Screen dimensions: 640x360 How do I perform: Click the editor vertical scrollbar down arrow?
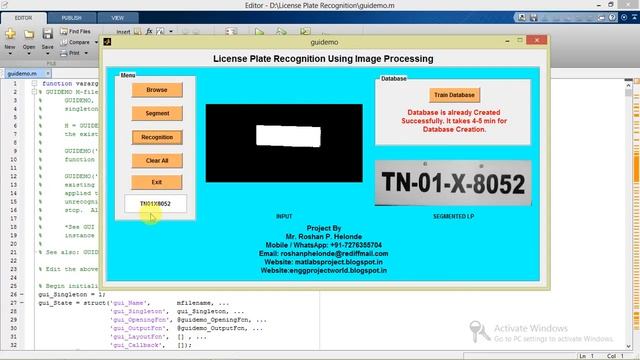click(x=628, y=347)
